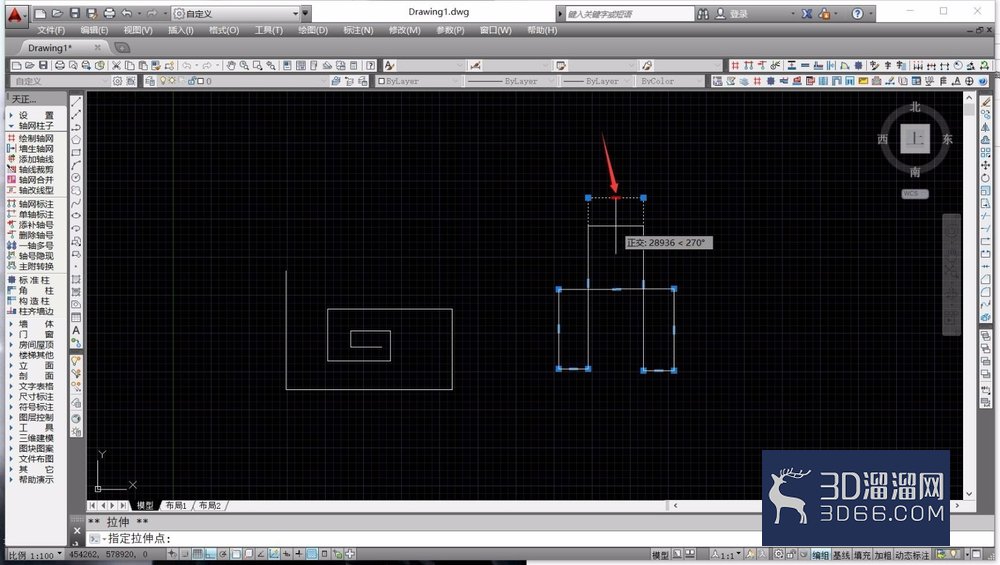This screenshot has height=565, width=1000.
Task: Click the 柱齐墙边 align column command
Action: coord(30,311)
